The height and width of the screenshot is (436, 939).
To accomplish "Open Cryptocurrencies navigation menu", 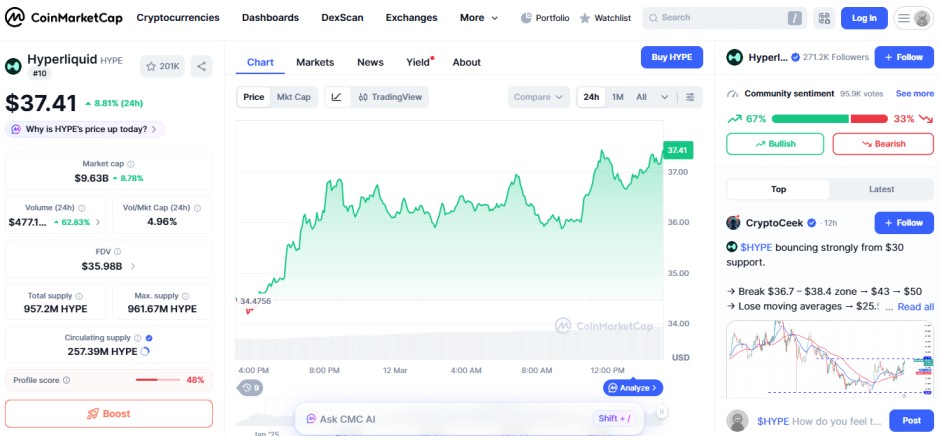I will (178, 18).
